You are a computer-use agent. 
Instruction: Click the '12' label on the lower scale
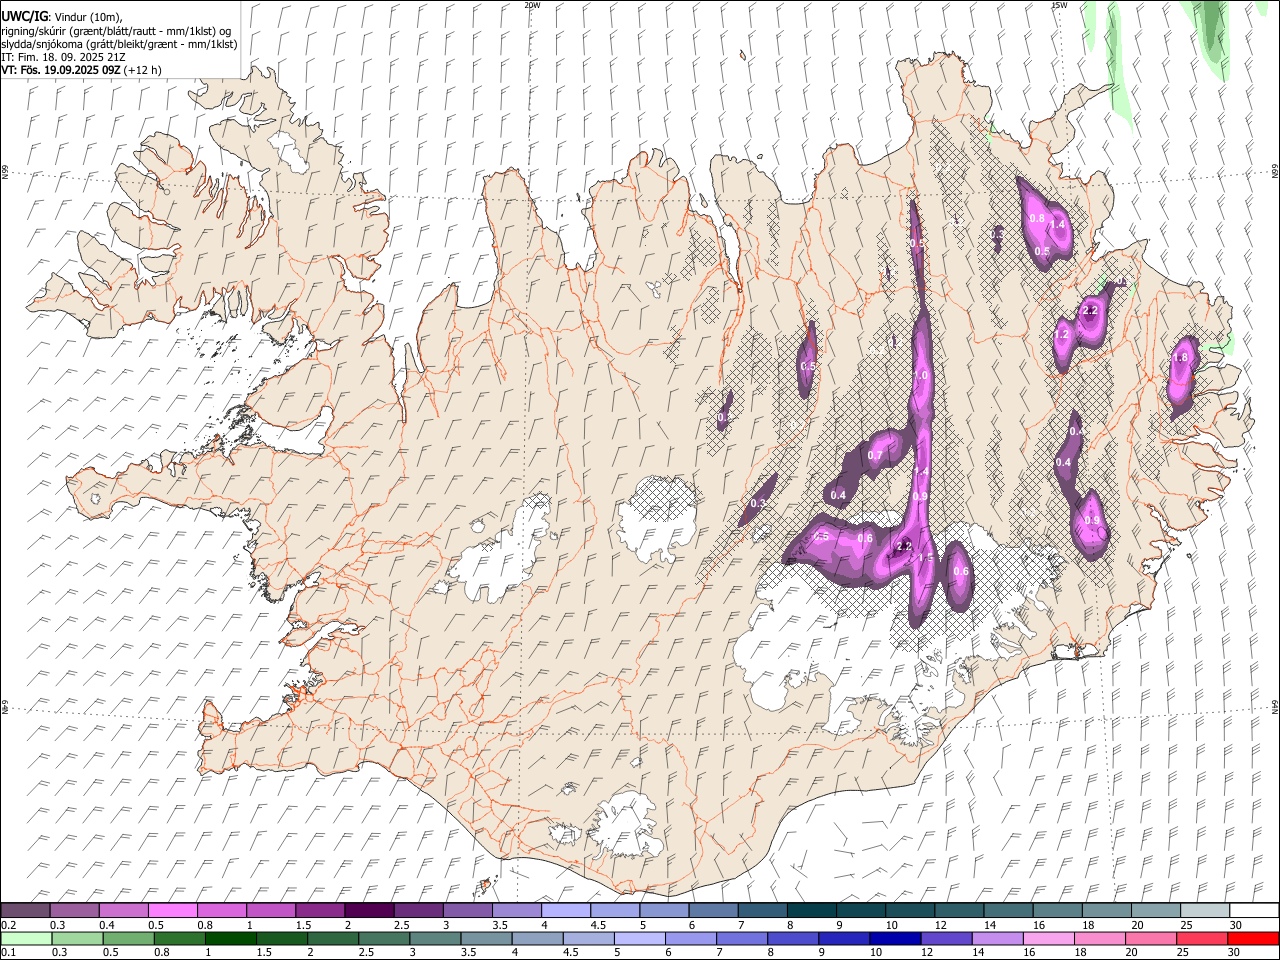pos(926,953)
